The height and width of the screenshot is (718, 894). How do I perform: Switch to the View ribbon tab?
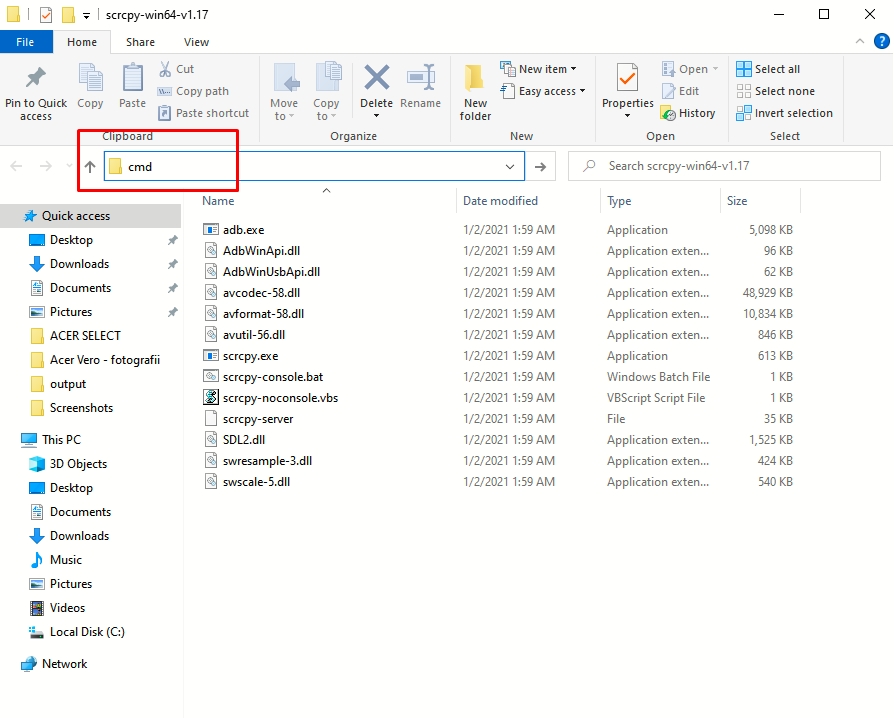(196, 42)
